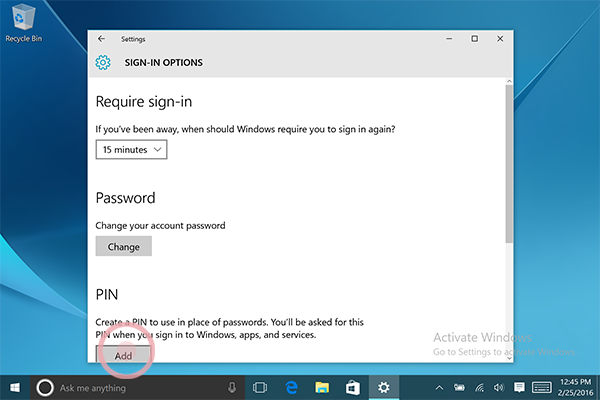Show hidden system tray icons
This screenshot has height=400, width=600.
coord(439,388)
